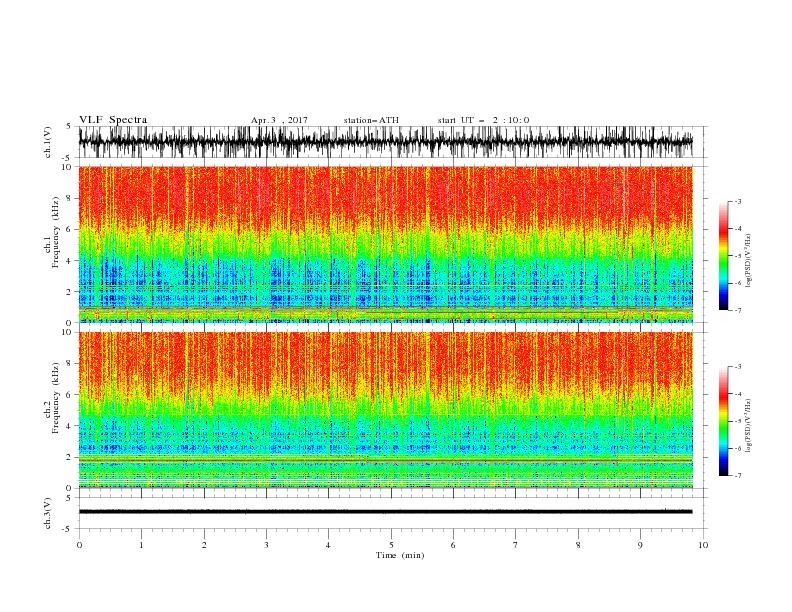The image size is (792, 612).
Task: Click the 'ch.1(V)' waveform axis label
Action: point(48,142)
